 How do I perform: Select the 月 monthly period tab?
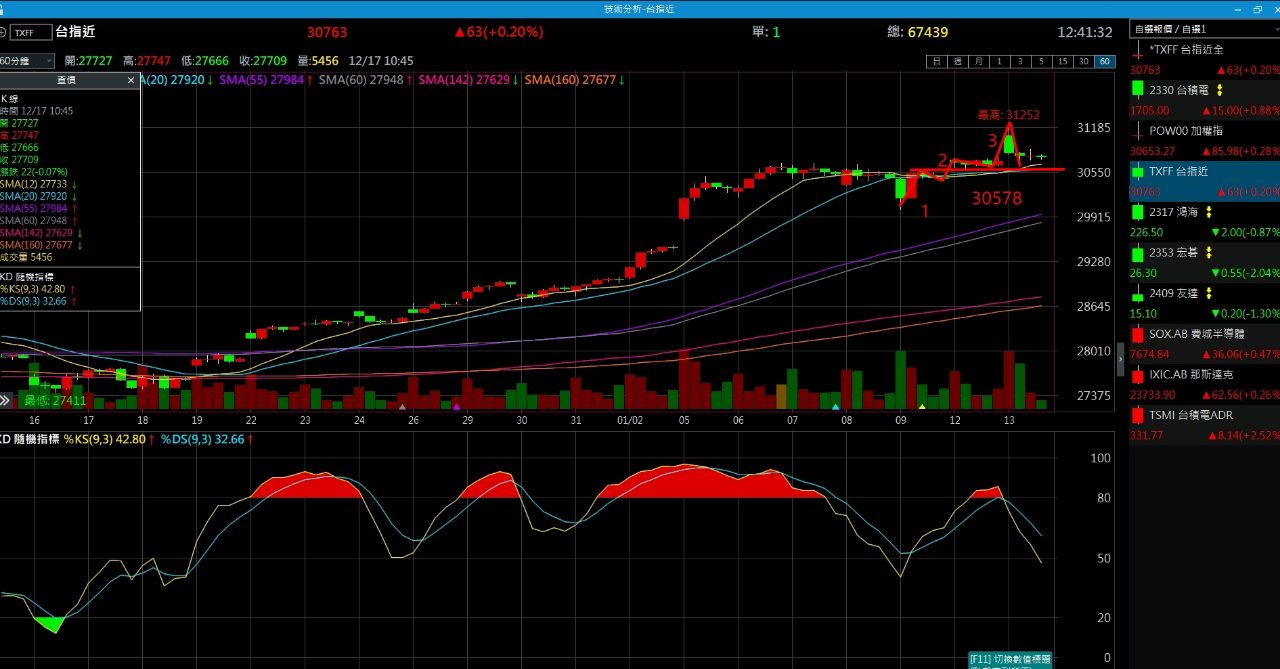978,61
